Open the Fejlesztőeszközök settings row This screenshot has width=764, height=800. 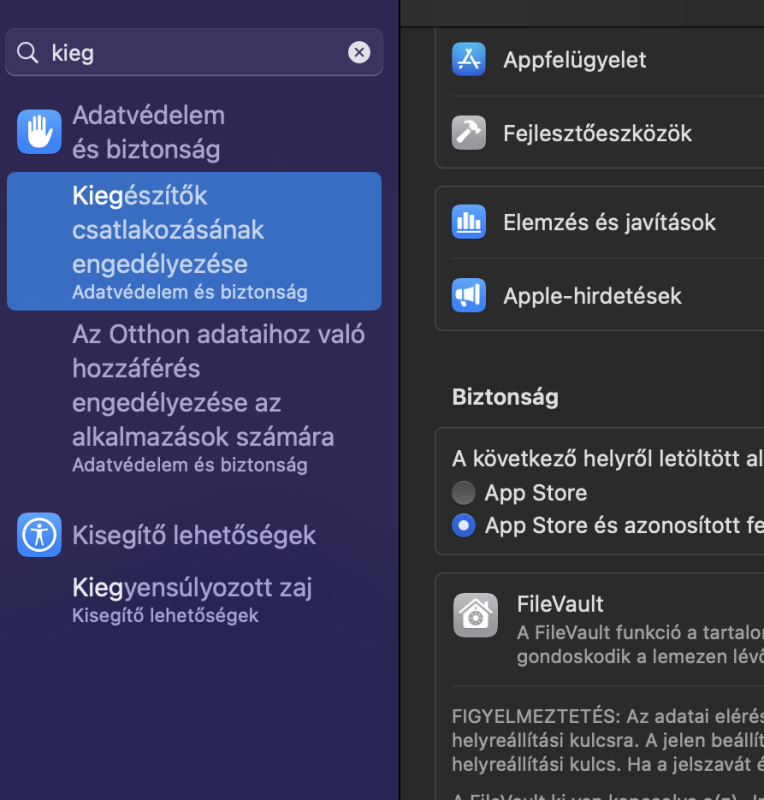(x=600, y=133)
